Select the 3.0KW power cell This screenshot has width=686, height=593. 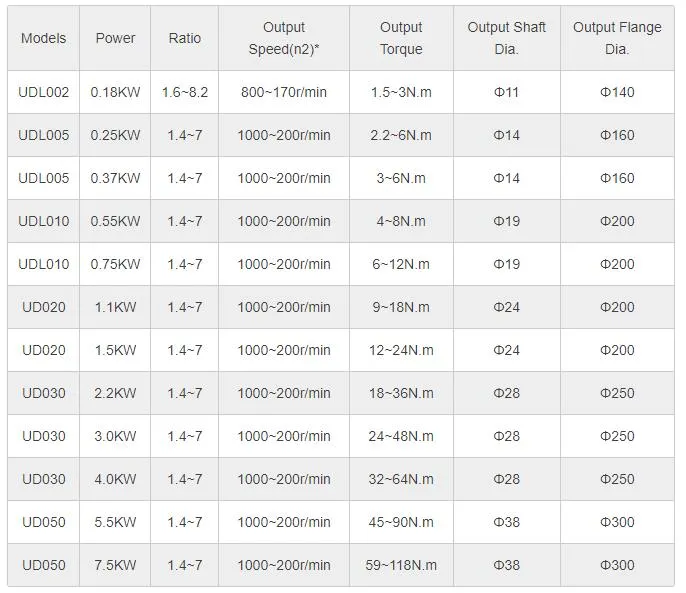(x=115, y=436)
